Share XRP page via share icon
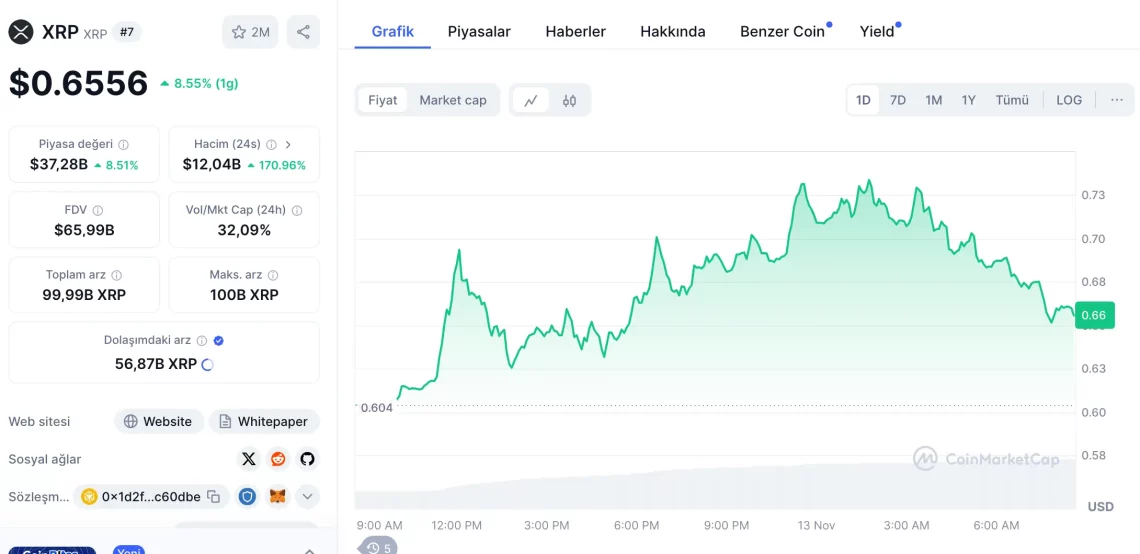 click(303, 32)
